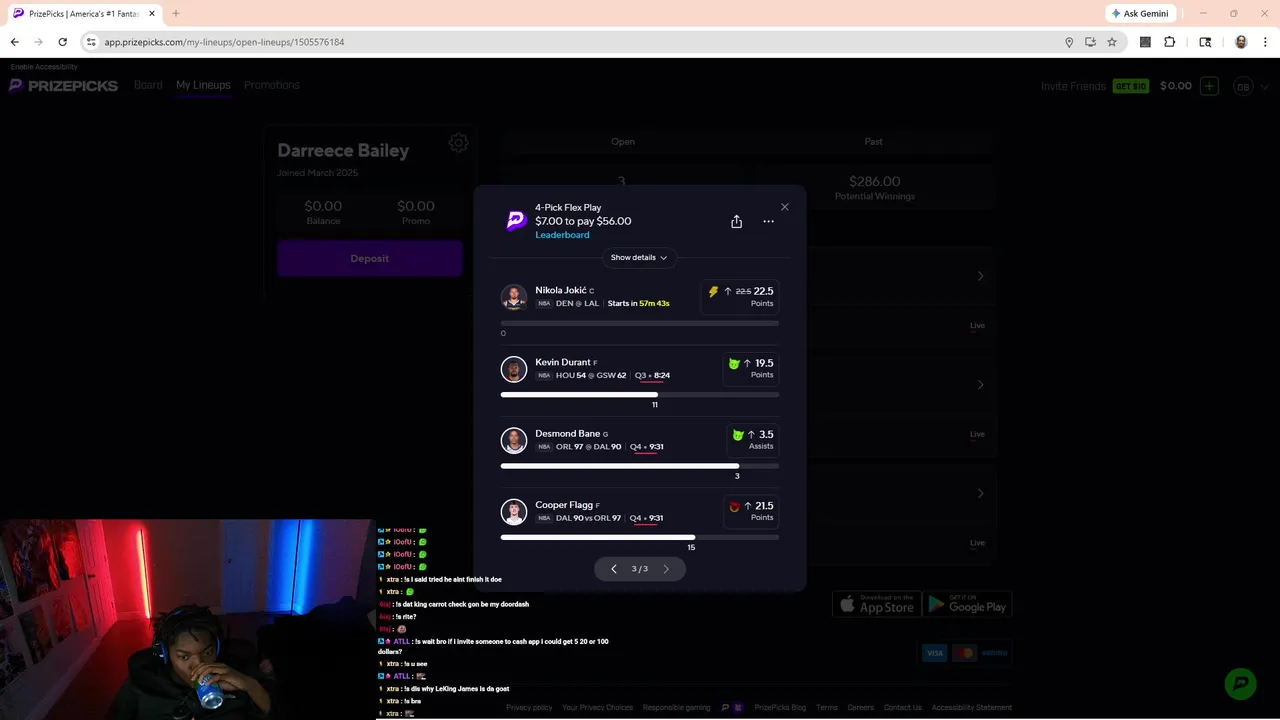Click tab search icon in toolbar
This screenshot has width=1280, height=720.
click(x=1205, y=42)
